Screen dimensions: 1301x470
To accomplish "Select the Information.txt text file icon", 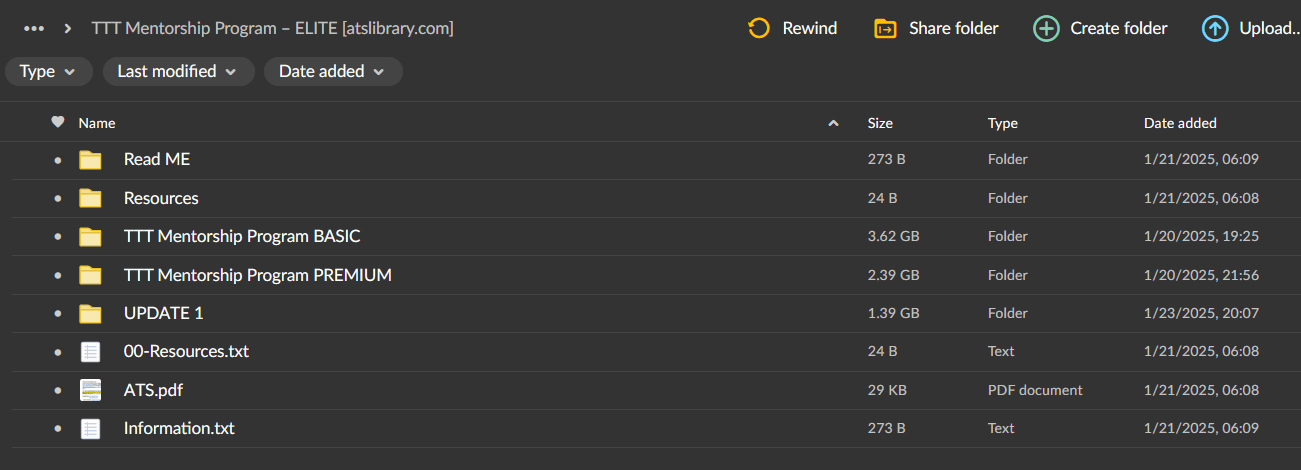I will coord(91,428).
